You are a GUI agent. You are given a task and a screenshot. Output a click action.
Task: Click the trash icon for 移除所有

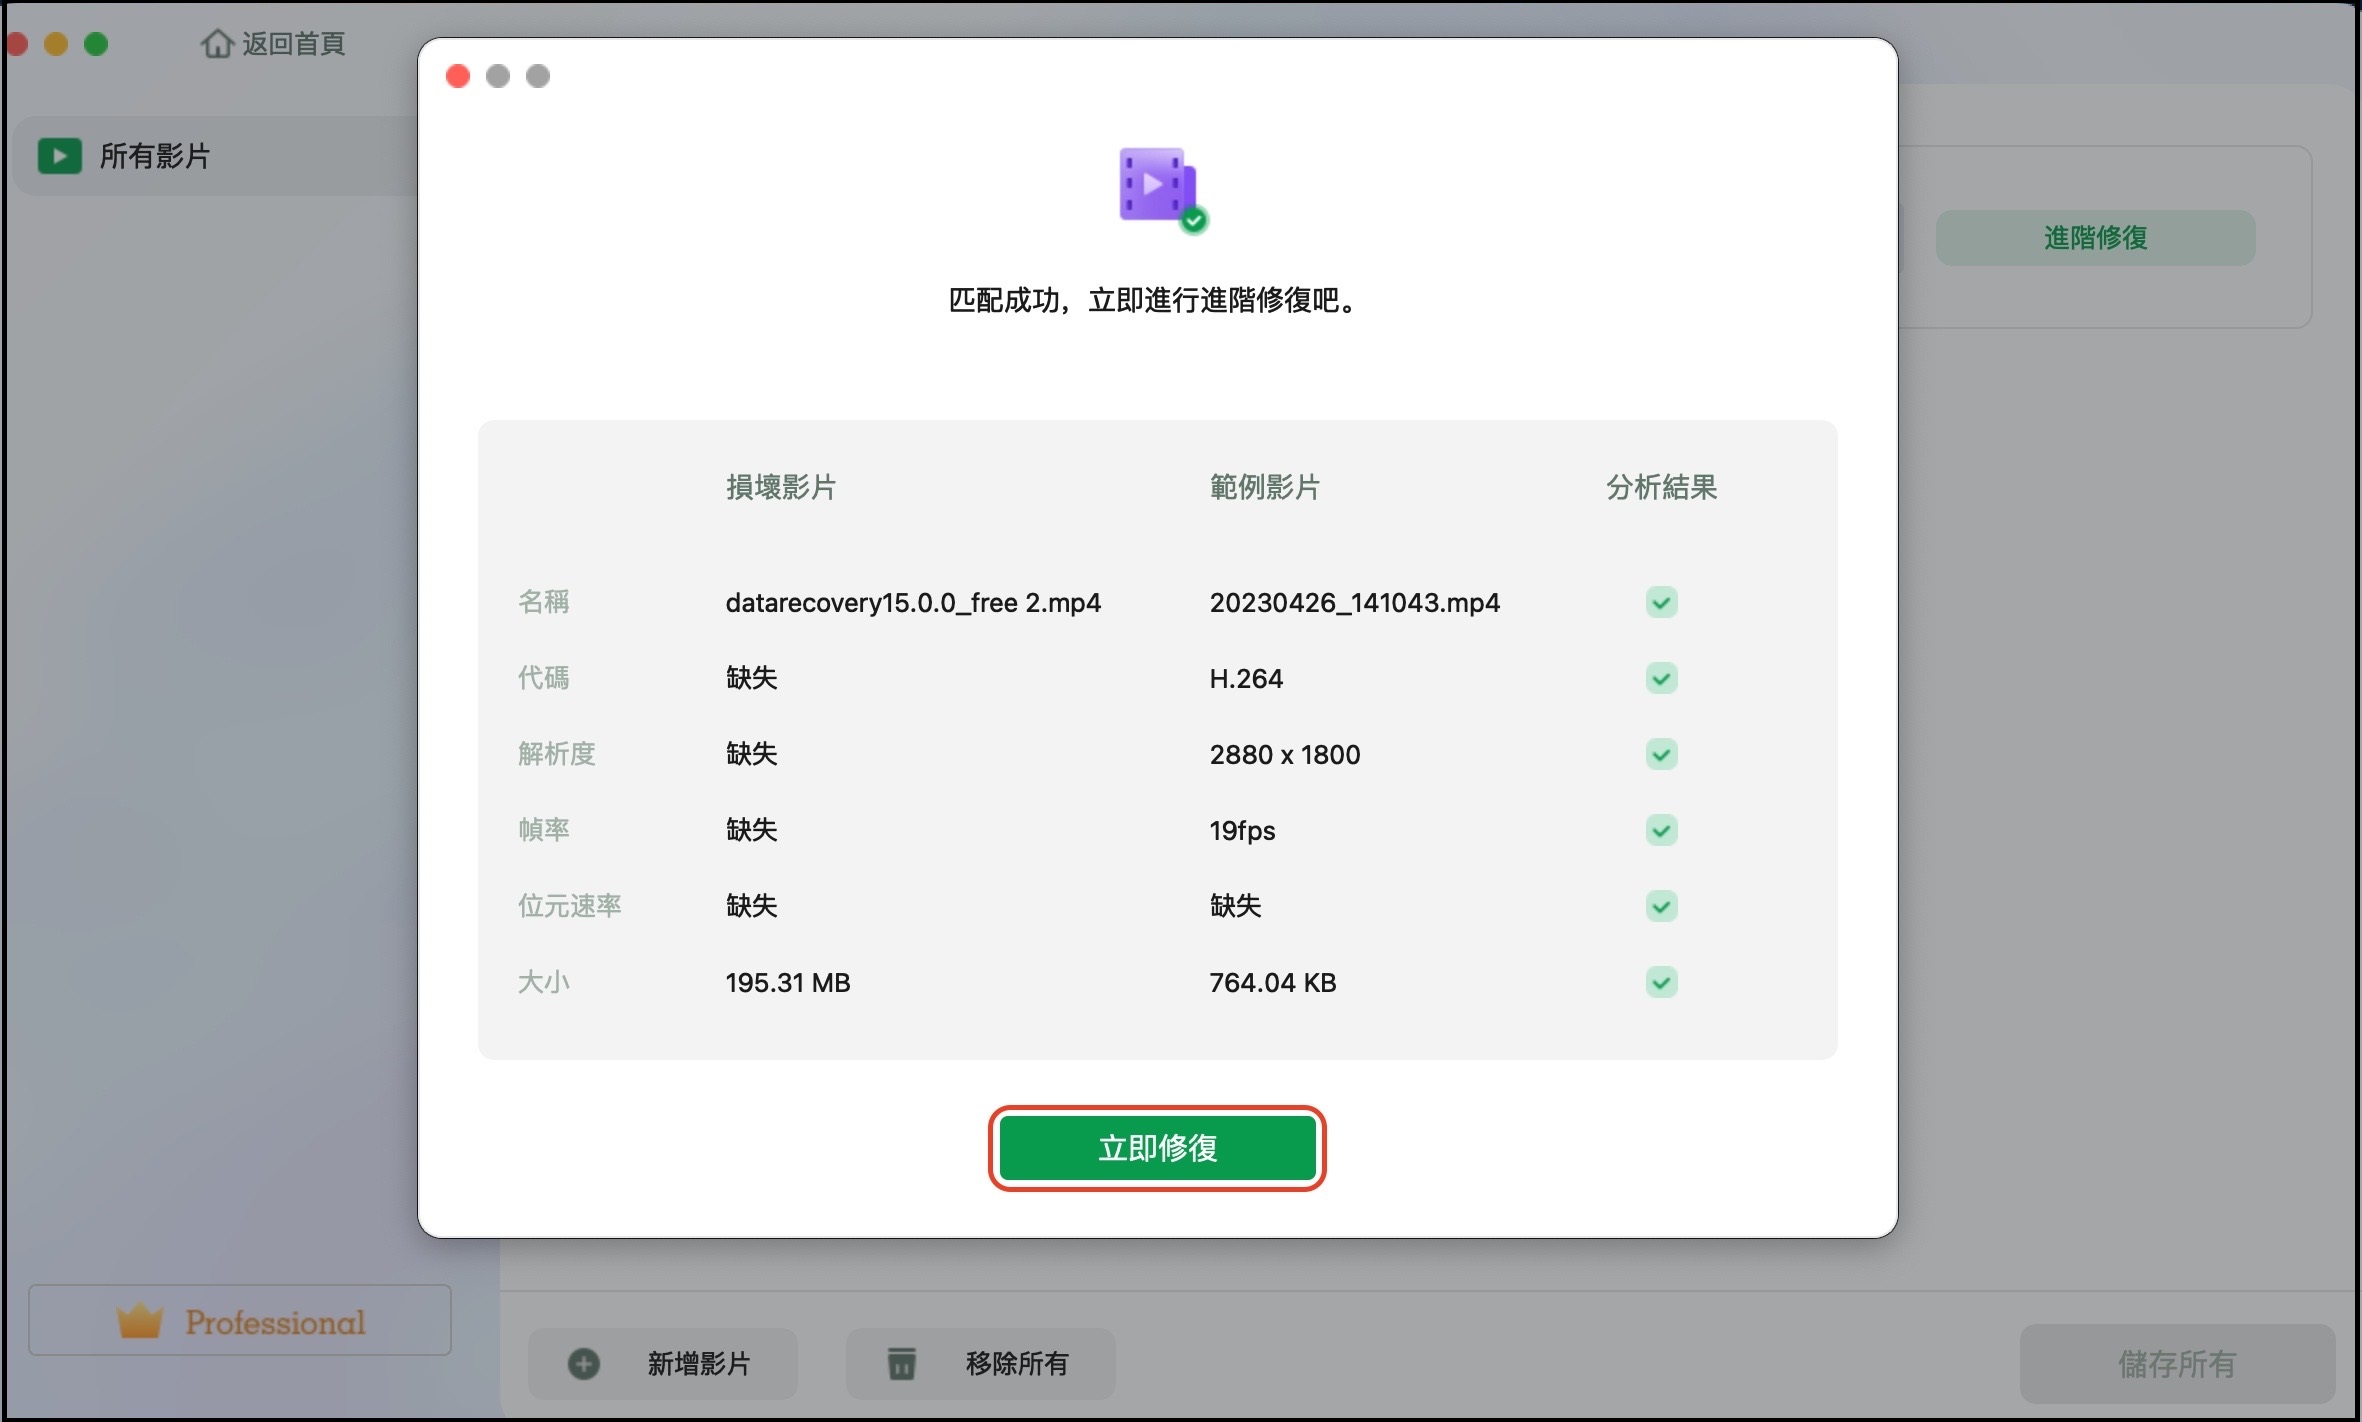tap(901, 1363)
